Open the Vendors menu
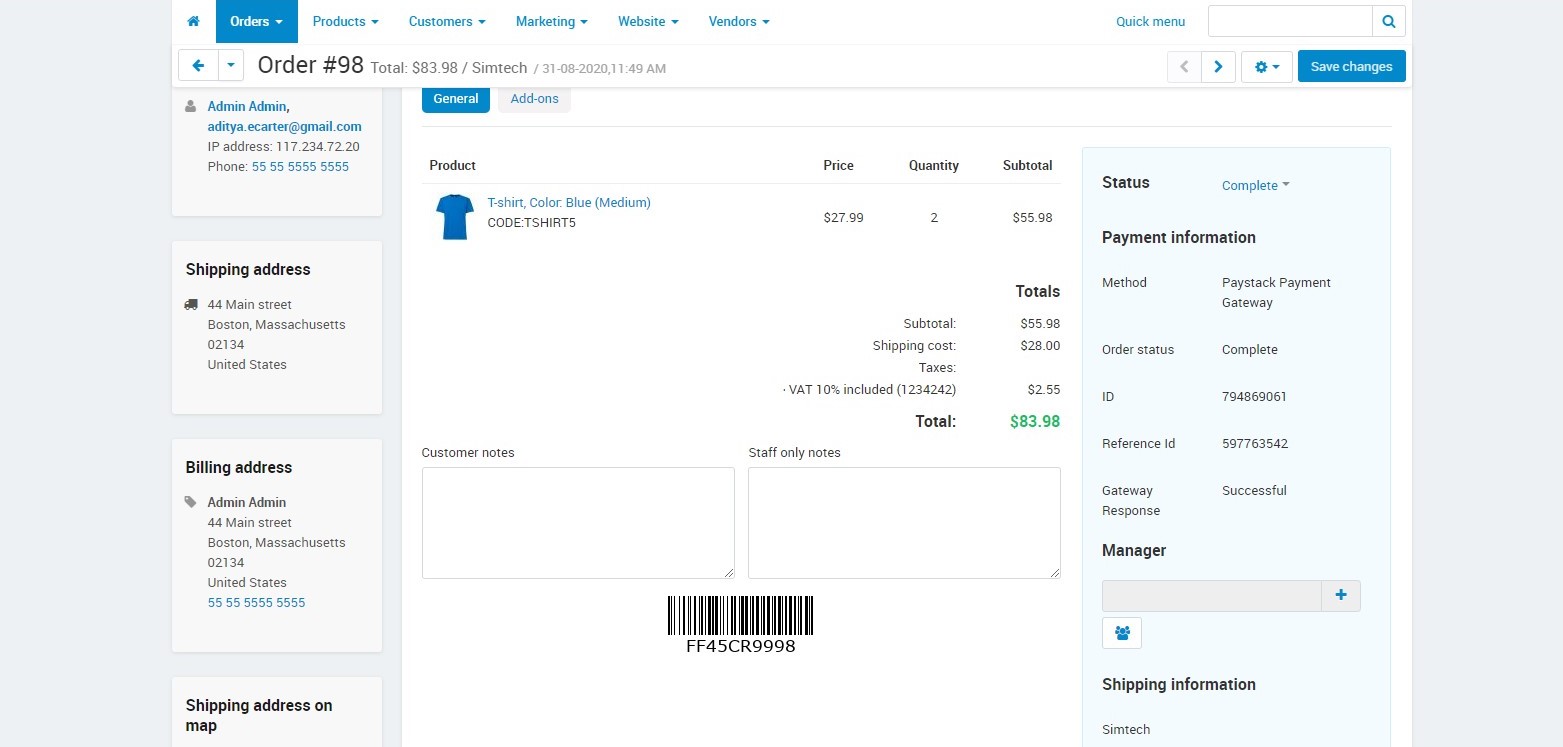Viewport: 1563px width, 747px height. [x=739, y=21]
